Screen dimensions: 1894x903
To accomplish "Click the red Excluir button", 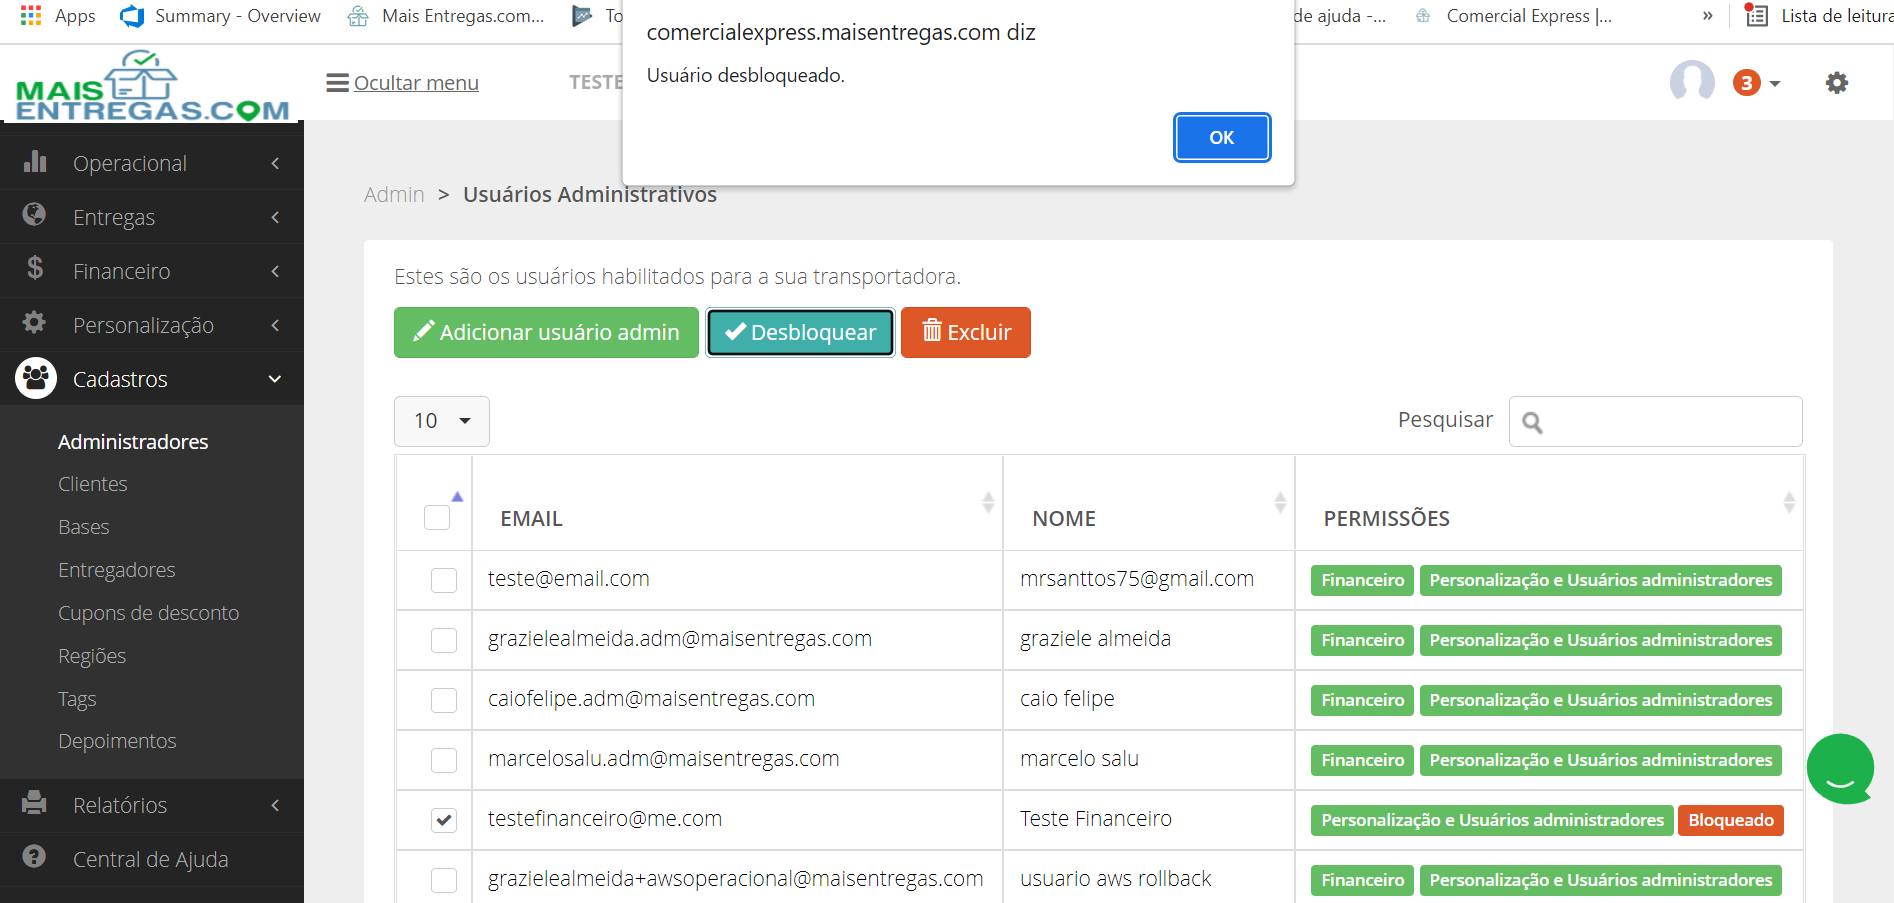I will coord(966,332).
